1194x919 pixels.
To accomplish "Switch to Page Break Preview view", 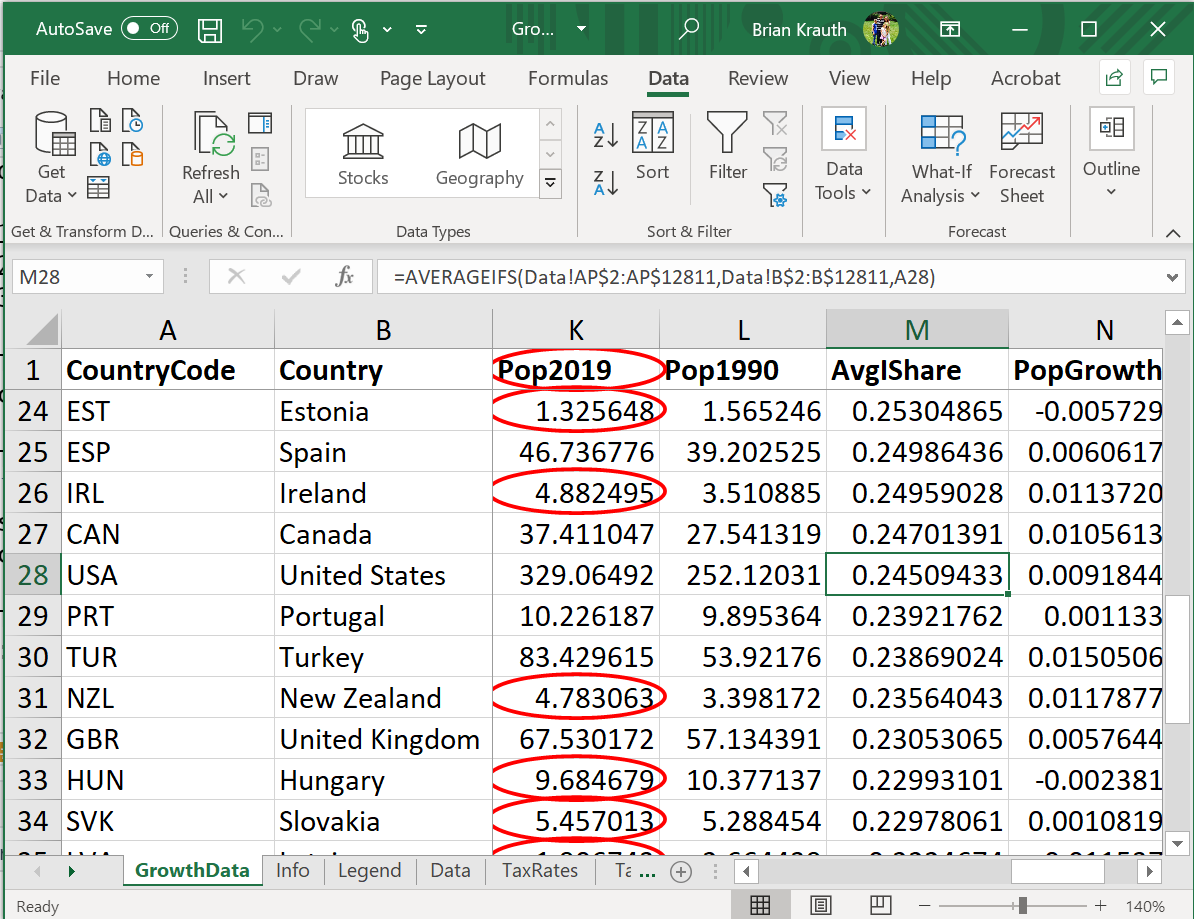I will pos(883,906).
